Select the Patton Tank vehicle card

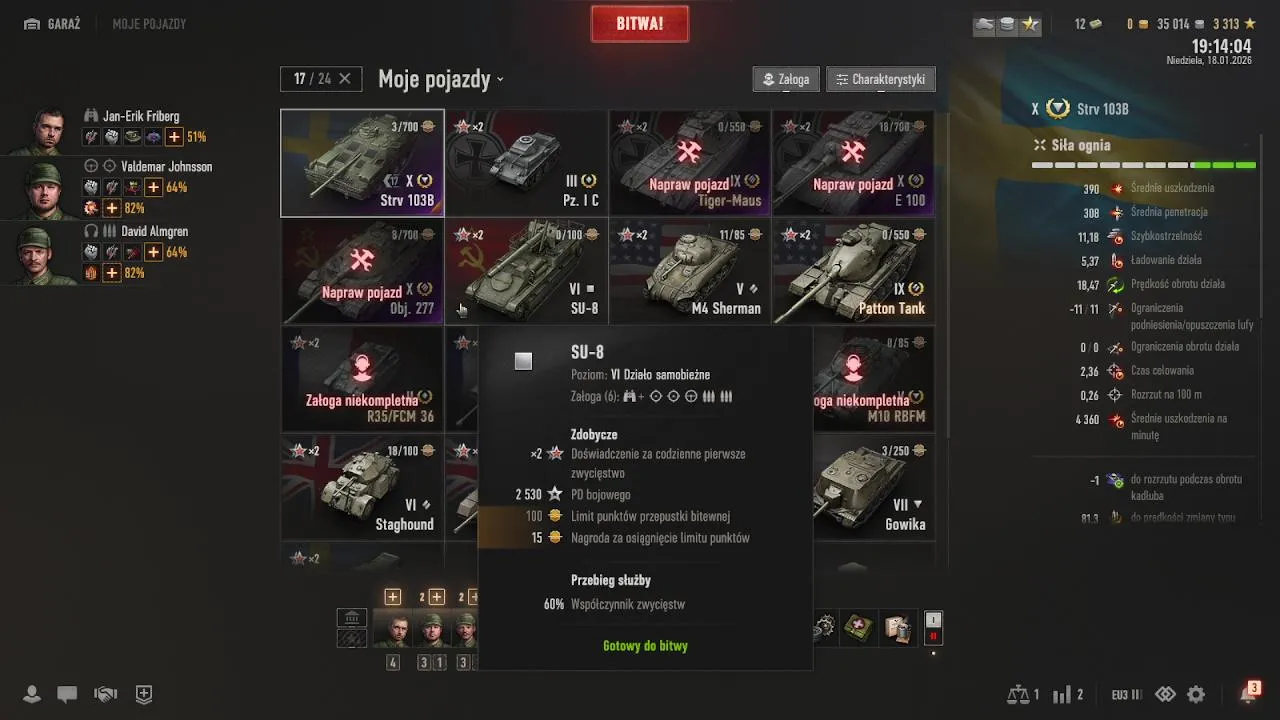click(853, 271)
